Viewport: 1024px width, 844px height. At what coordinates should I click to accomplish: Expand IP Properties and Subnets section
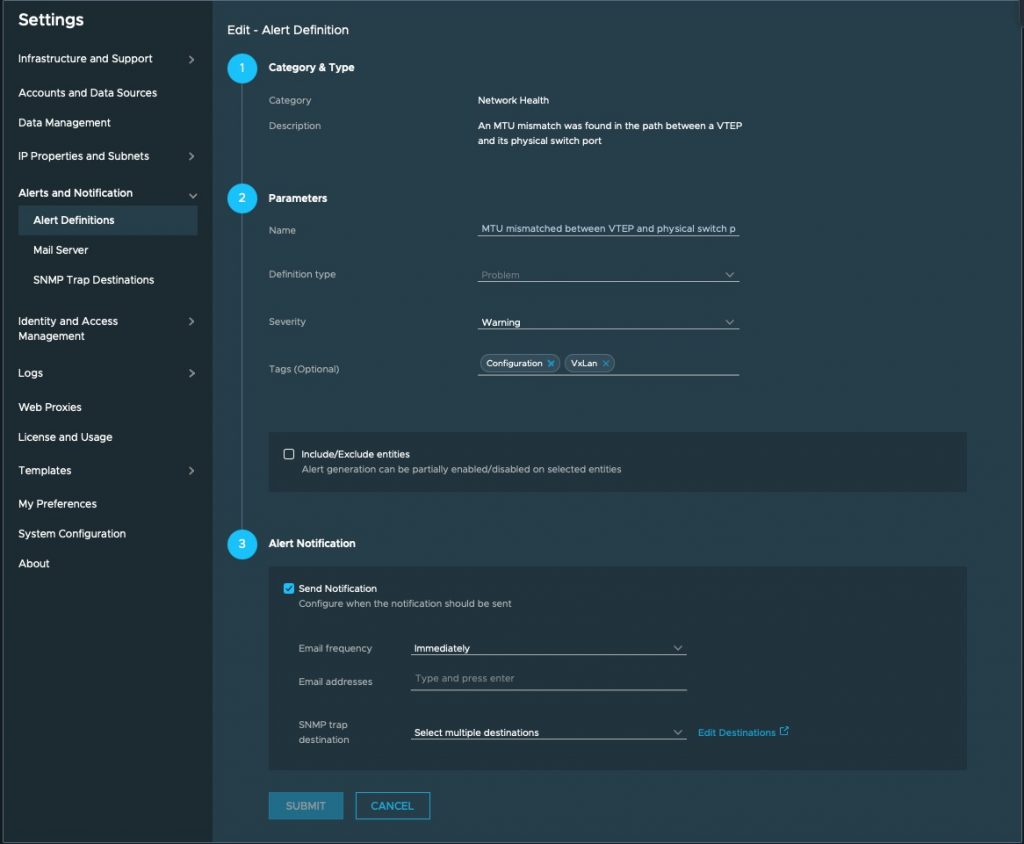[x=191, y=157]
